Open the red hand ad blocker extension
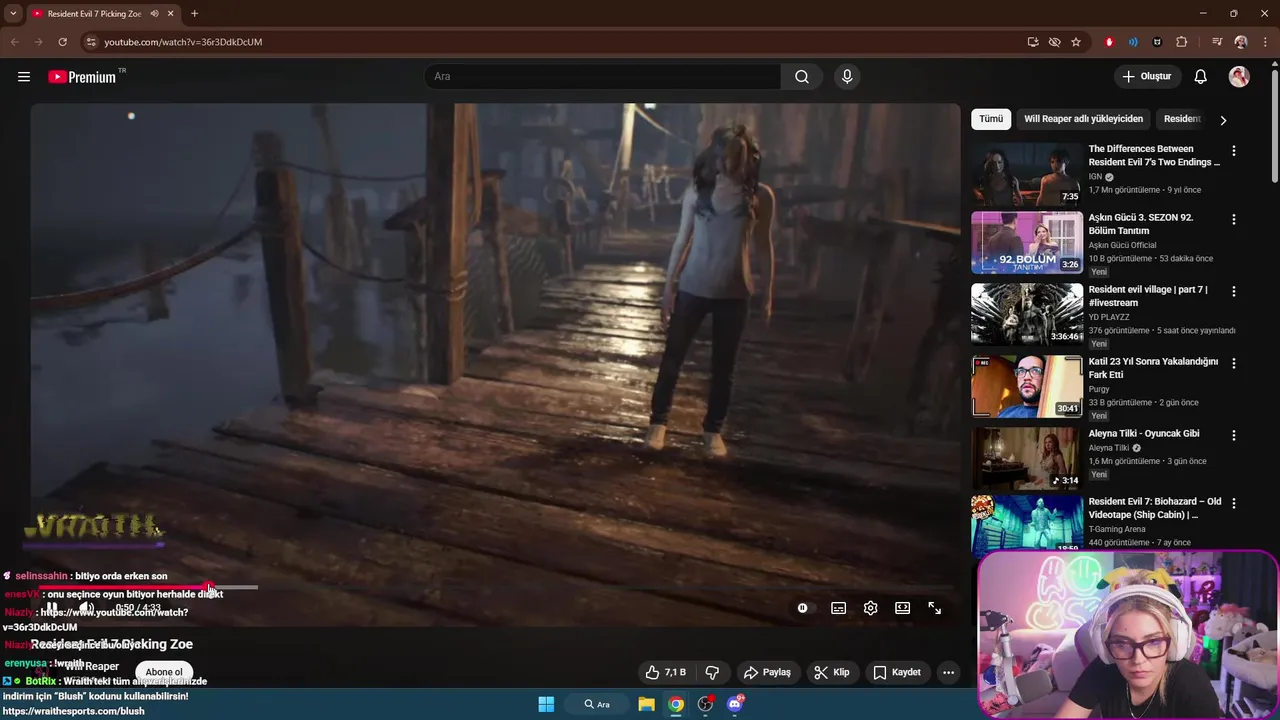1280x720 pixels. tap(1109, 42)
